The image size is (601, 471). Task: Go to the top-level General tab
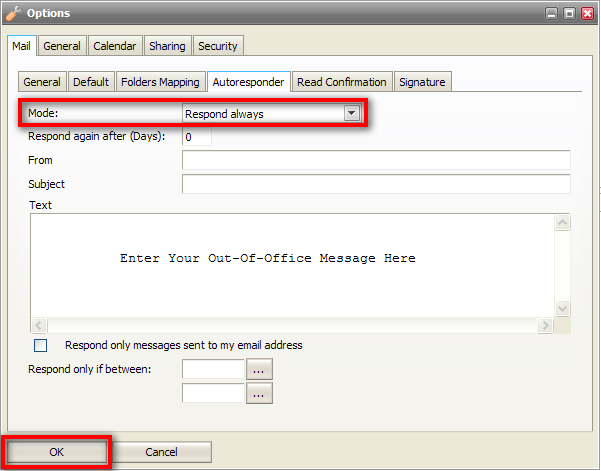[62, 46]
